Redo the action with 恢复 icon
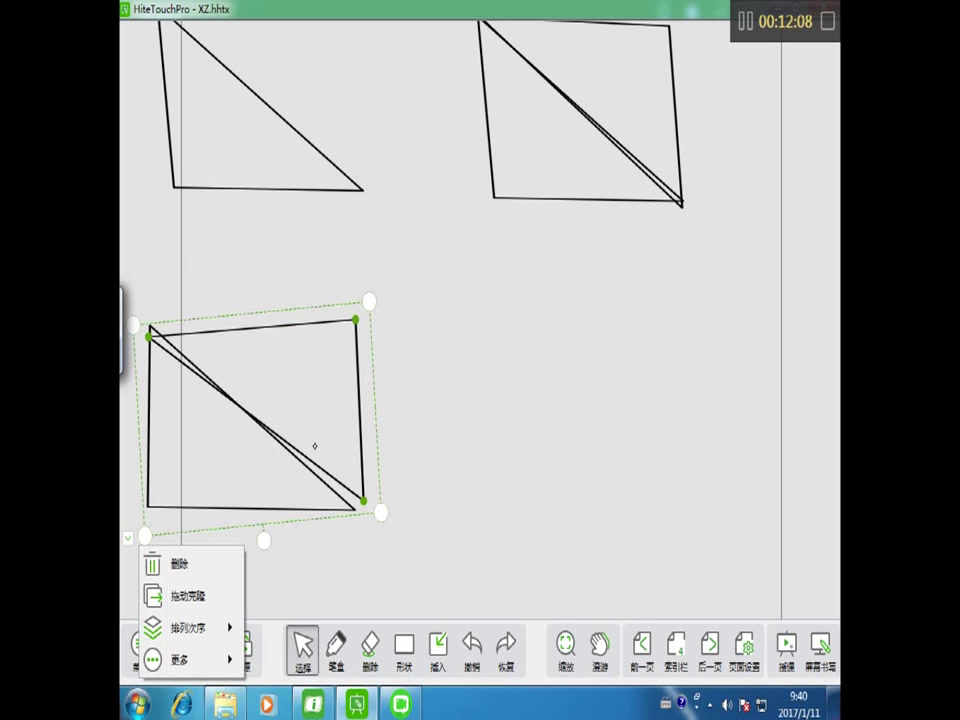 [x=506, y=648]
